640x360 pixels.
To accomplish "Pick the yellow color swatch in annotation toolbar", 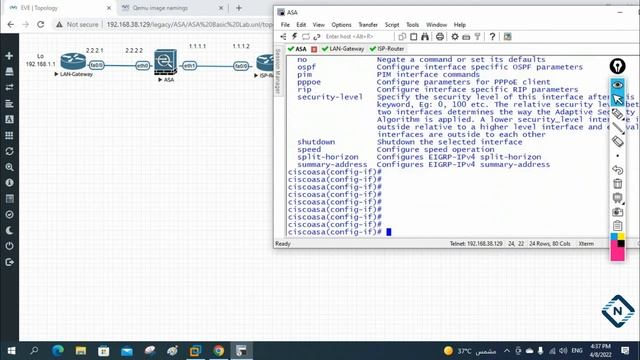I will (x=621, y=236).
